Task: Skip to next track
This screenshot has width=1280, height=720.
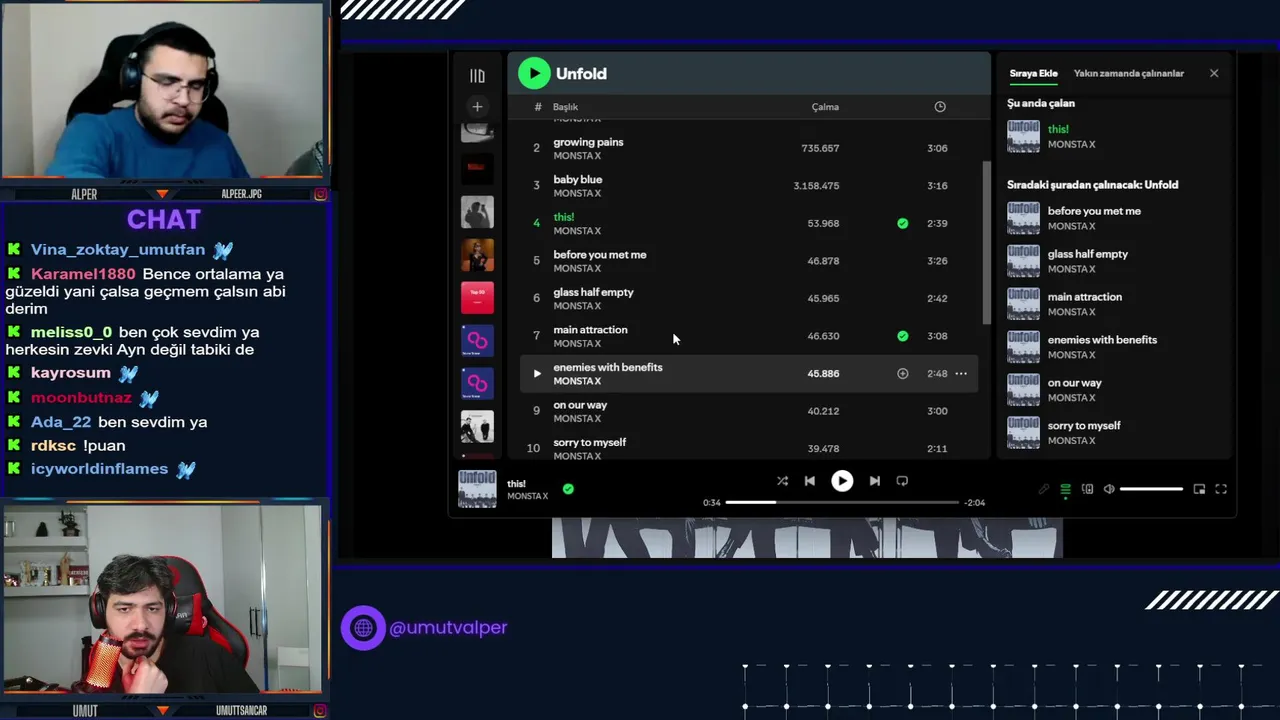Action: (875, 481)
